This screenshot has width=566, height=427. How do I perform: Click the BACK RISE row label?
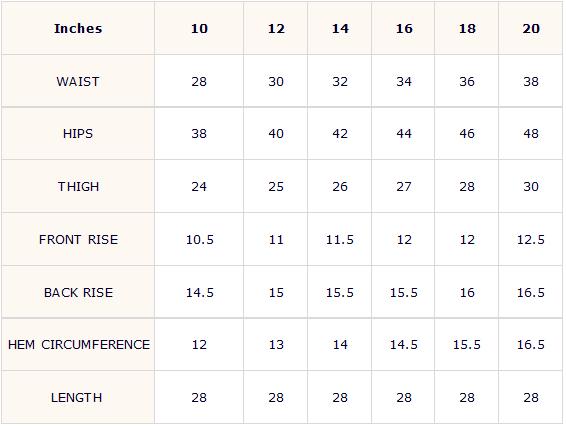coord(78,292)
